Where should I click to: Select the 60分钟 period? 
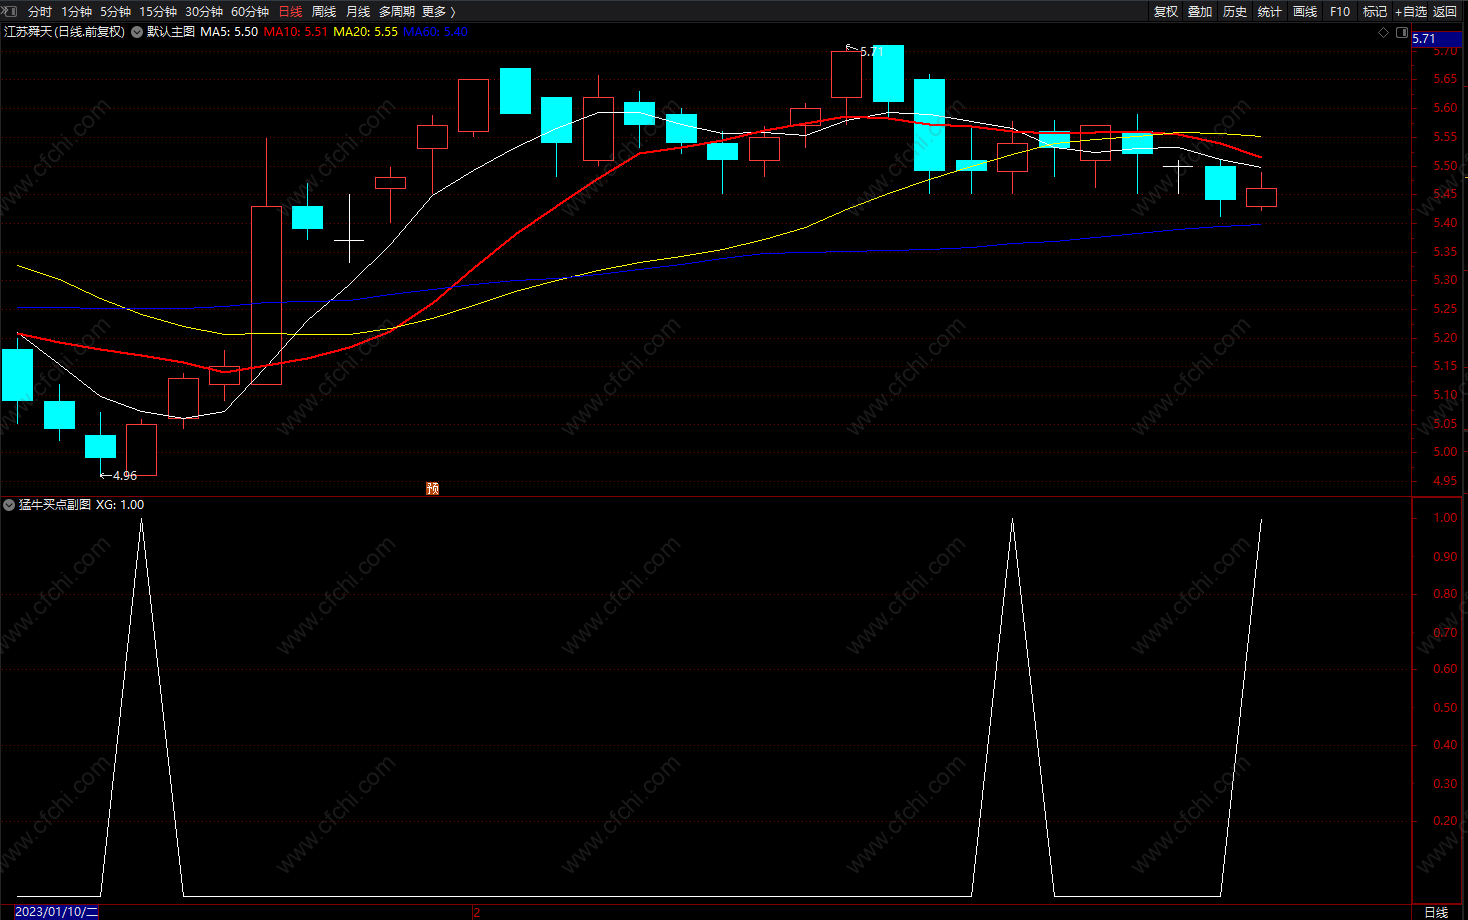click(250, 12)
